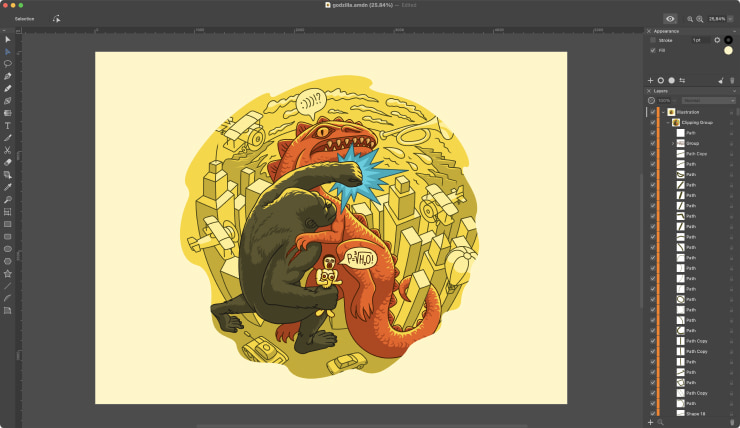The image size is (740, 428).
Task: Click the 25.84% zoom value field
Action: coord(717,19)
